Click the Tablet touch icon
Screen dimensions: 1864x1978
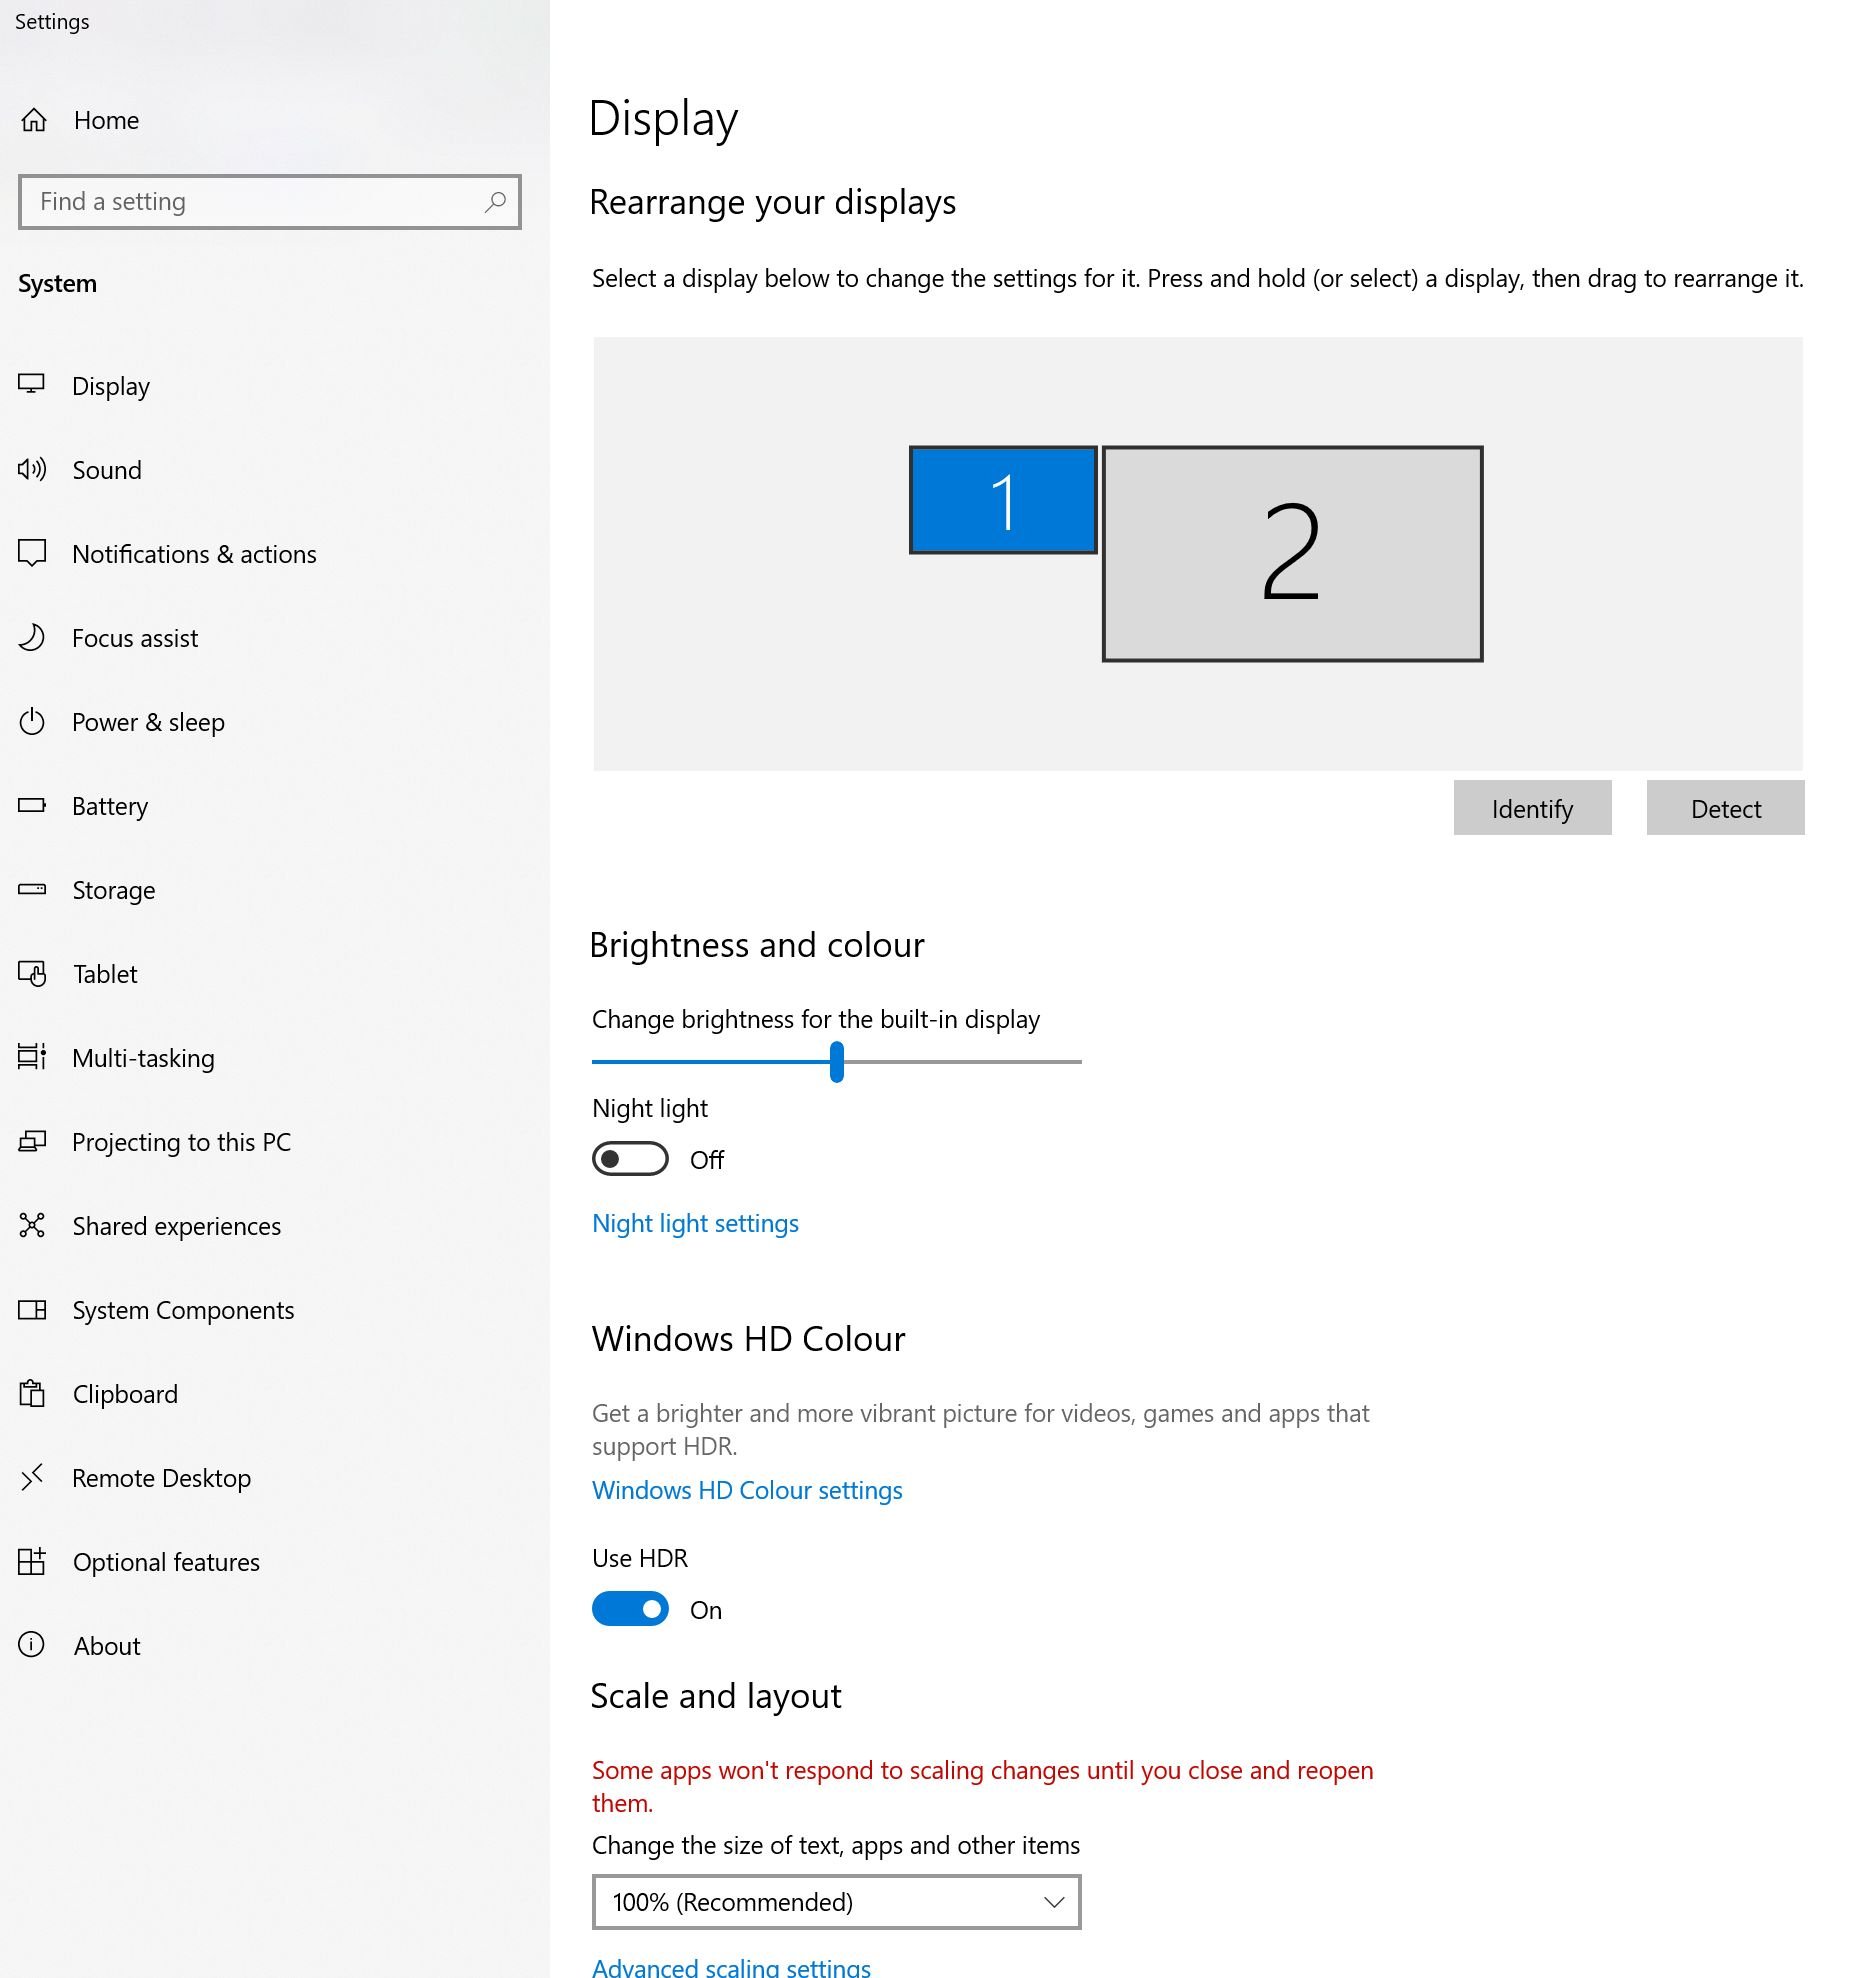(32, 973)
